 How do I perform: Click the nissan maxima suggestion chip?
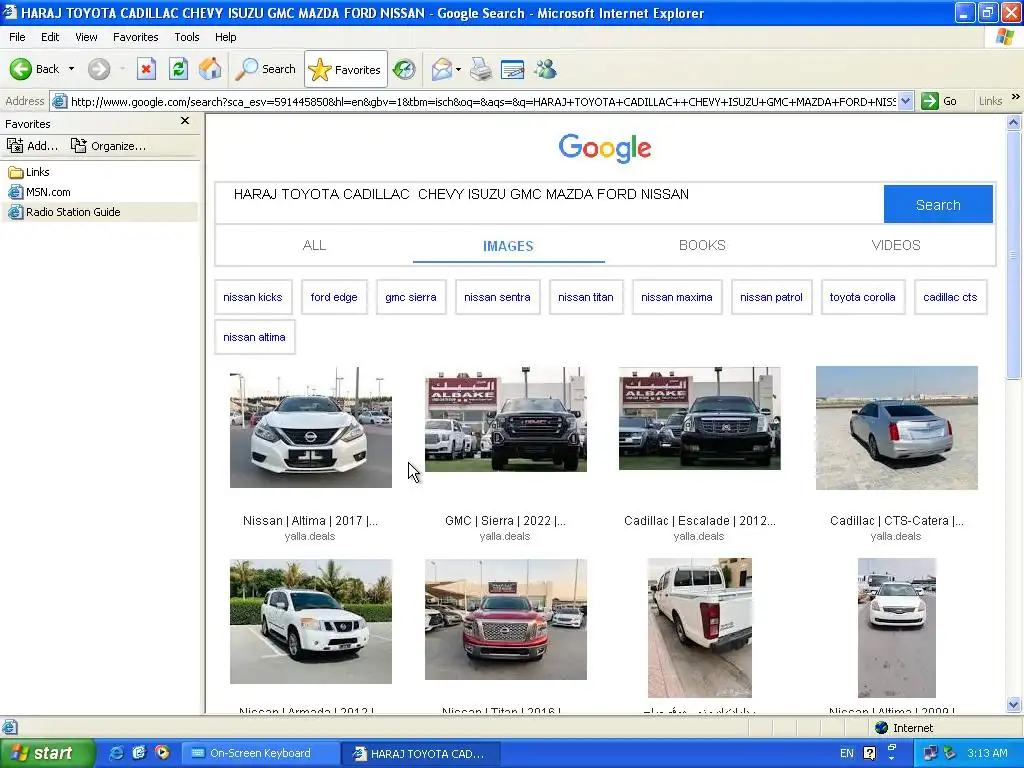(x=677, y=297)
